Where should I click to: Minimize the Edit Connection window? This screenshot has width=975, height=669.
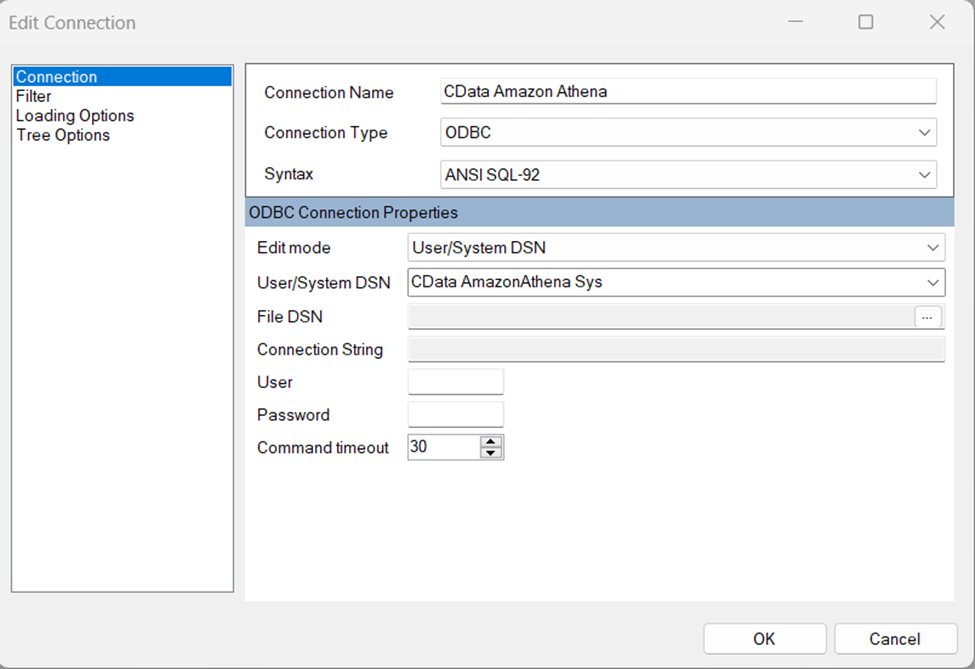tap(794, 22)
